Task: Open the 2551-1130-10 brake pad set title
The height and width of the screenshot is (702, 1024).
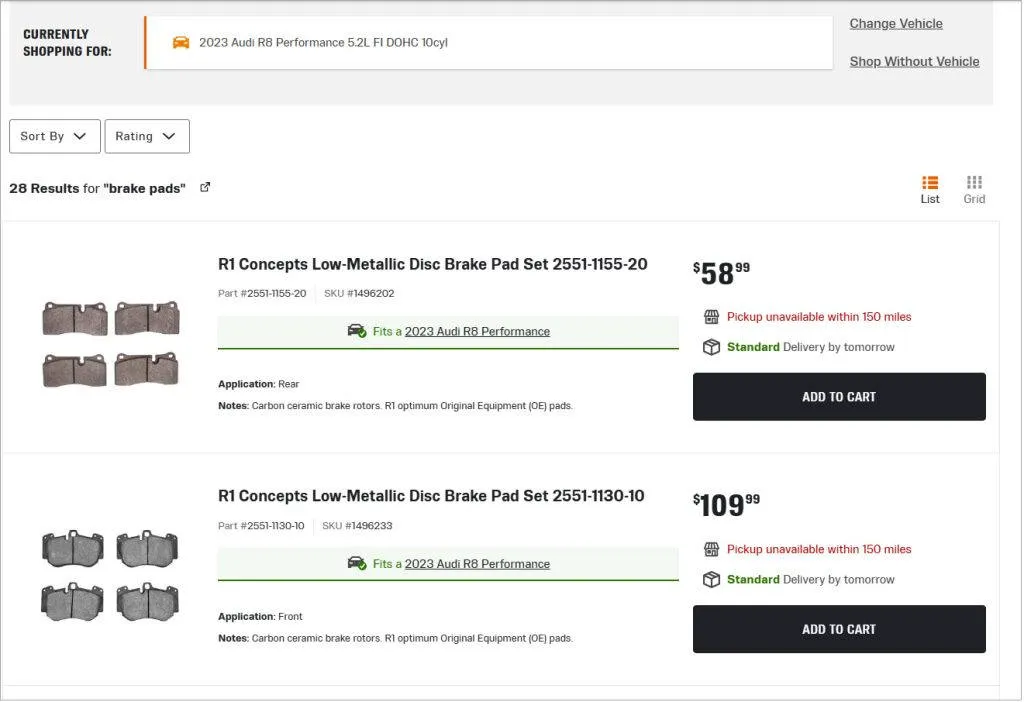Action: pyautogui.click(x=431, y=496)
